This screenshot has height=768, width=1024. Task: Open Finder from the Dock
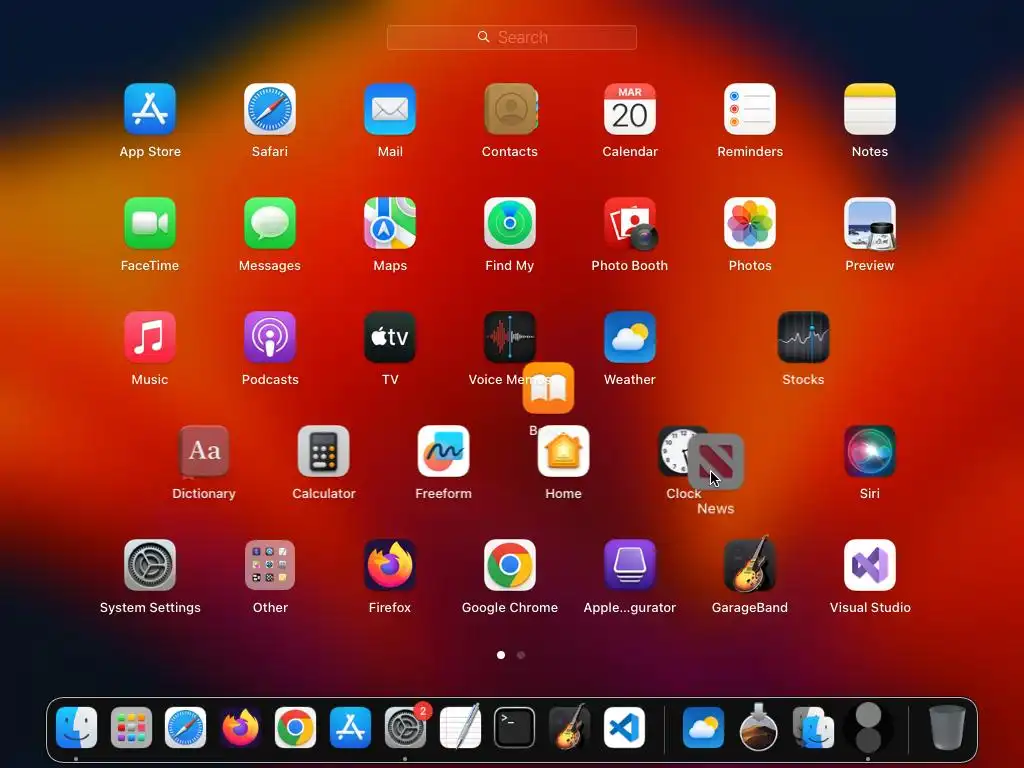76,728
